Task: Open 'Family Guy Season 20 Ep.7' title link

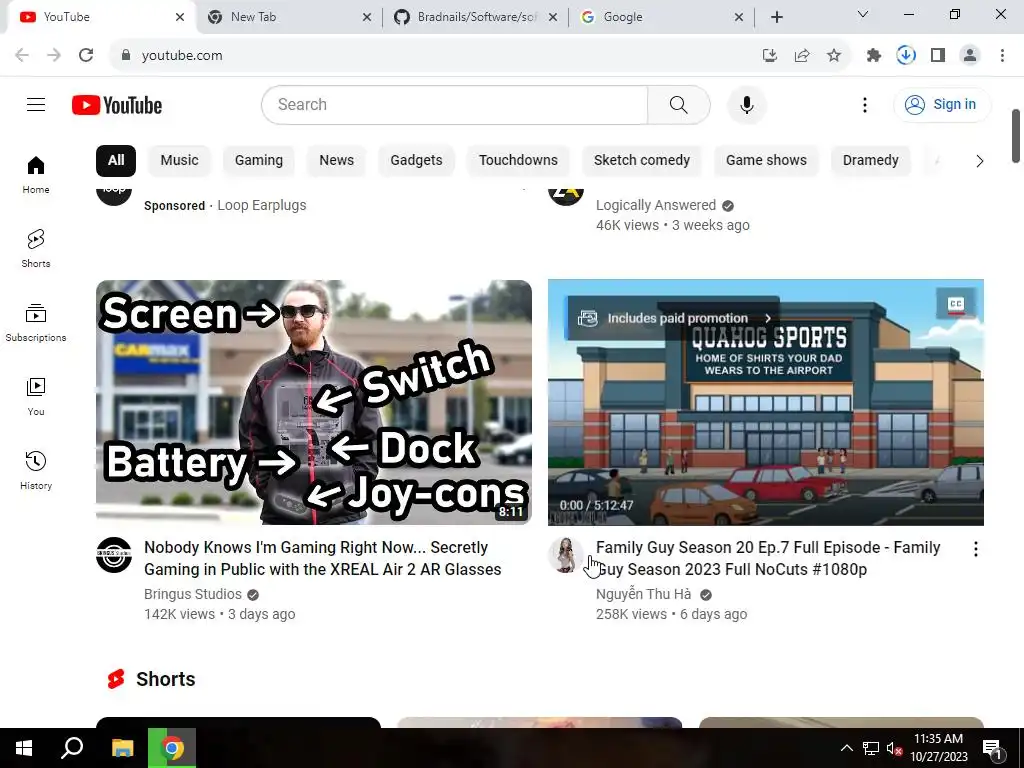Action: click(x=768, y=558)
